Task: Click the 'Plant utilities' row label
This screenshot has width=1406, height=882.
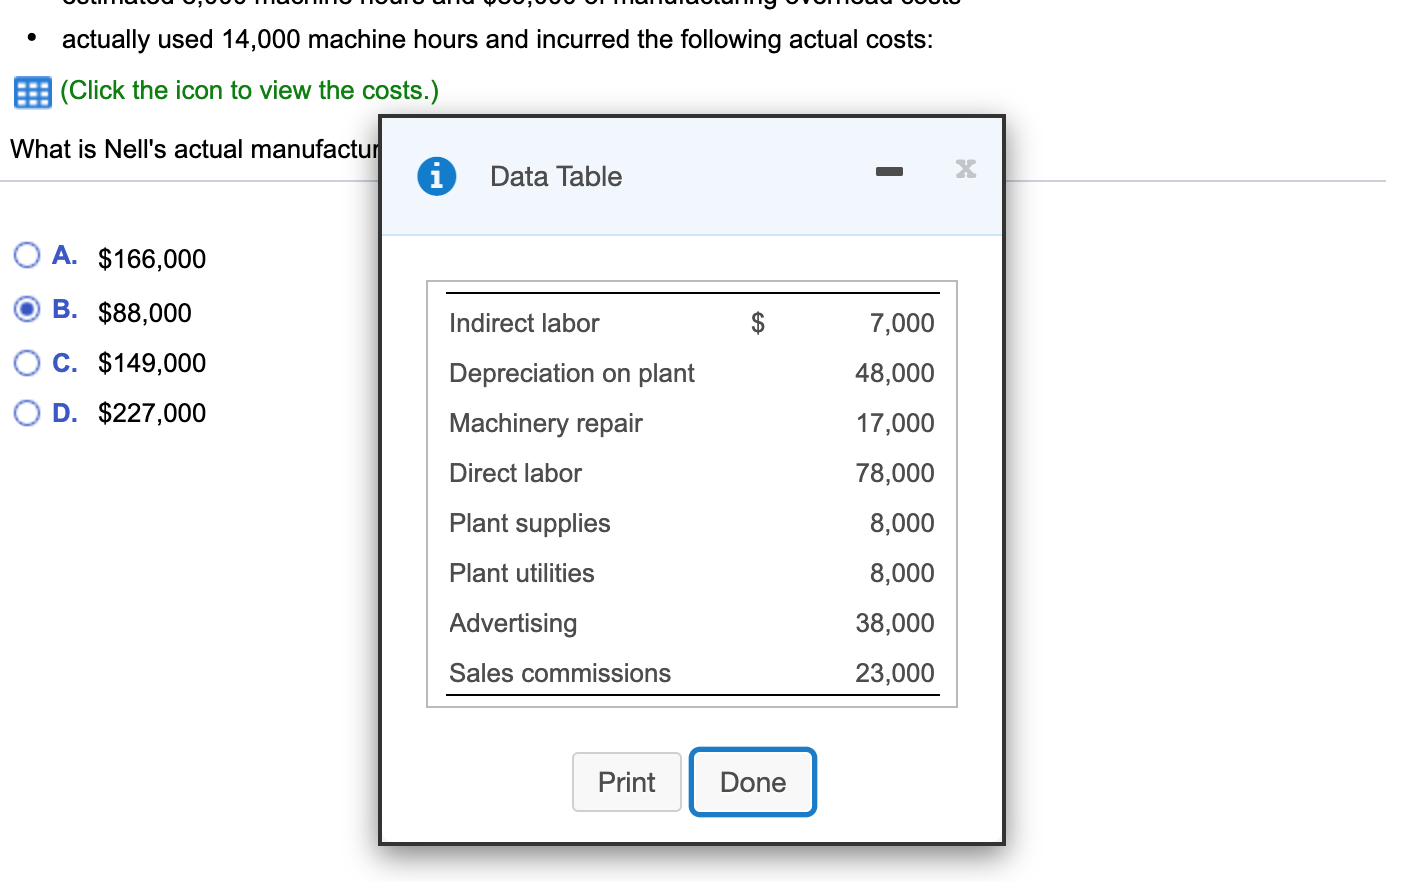Action: point(522,573)
